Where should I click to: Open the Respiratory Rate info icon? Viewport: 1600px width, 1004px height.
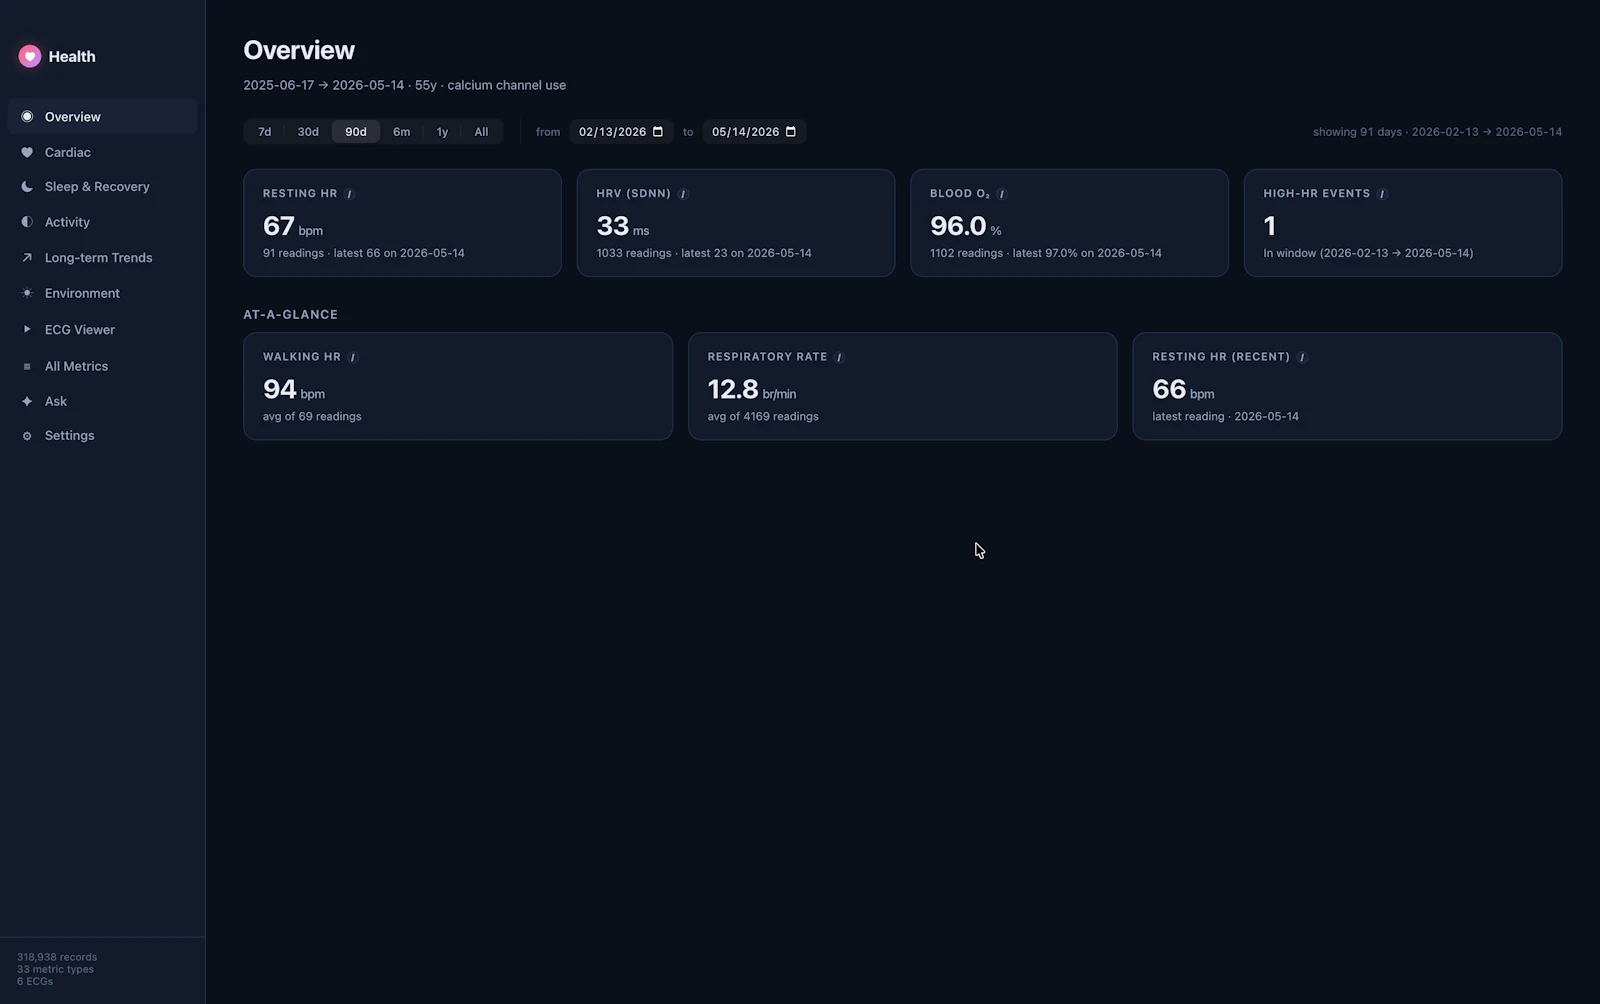[839, 357]
